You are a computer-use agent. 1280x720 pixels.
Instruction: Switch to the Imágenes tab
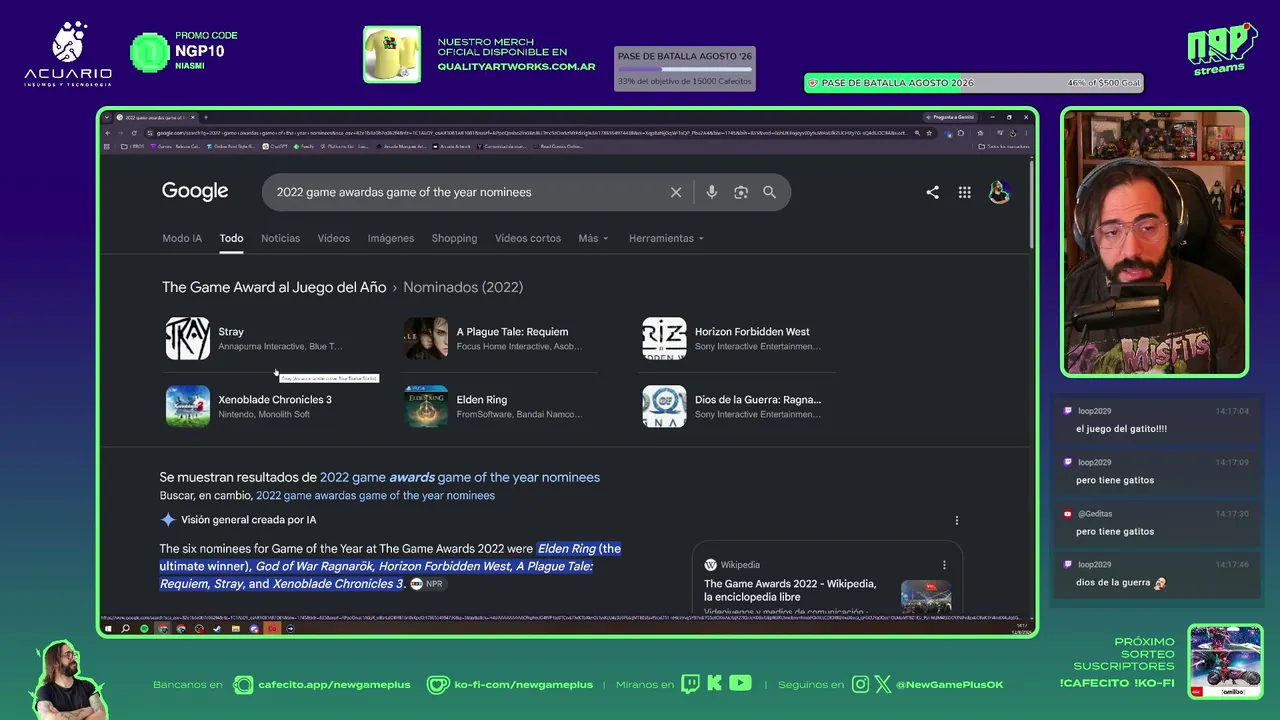tap(391, 238)
